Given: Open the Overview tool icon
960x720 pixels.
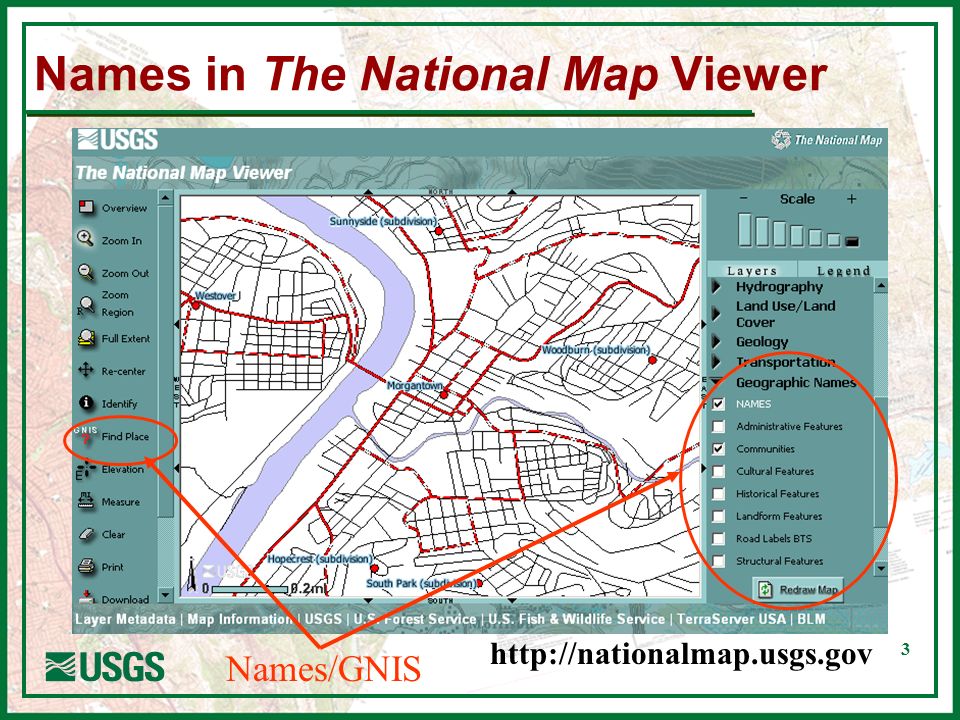Looking at the screenshot, I should [86, 207].
